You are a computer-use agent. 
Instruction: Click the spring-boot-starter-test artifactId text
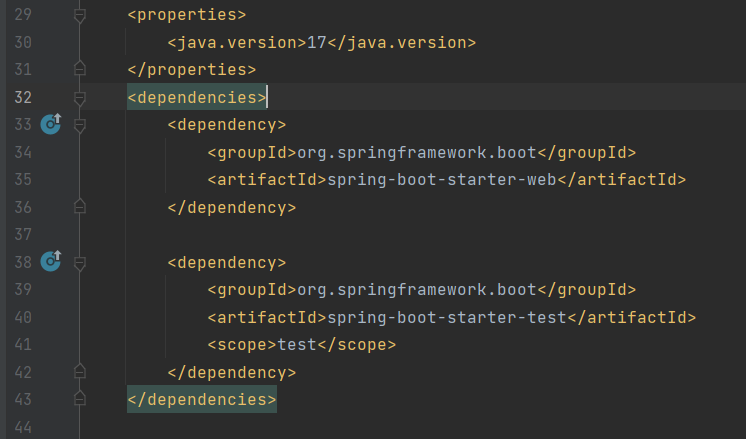click(x=447, y=317)
